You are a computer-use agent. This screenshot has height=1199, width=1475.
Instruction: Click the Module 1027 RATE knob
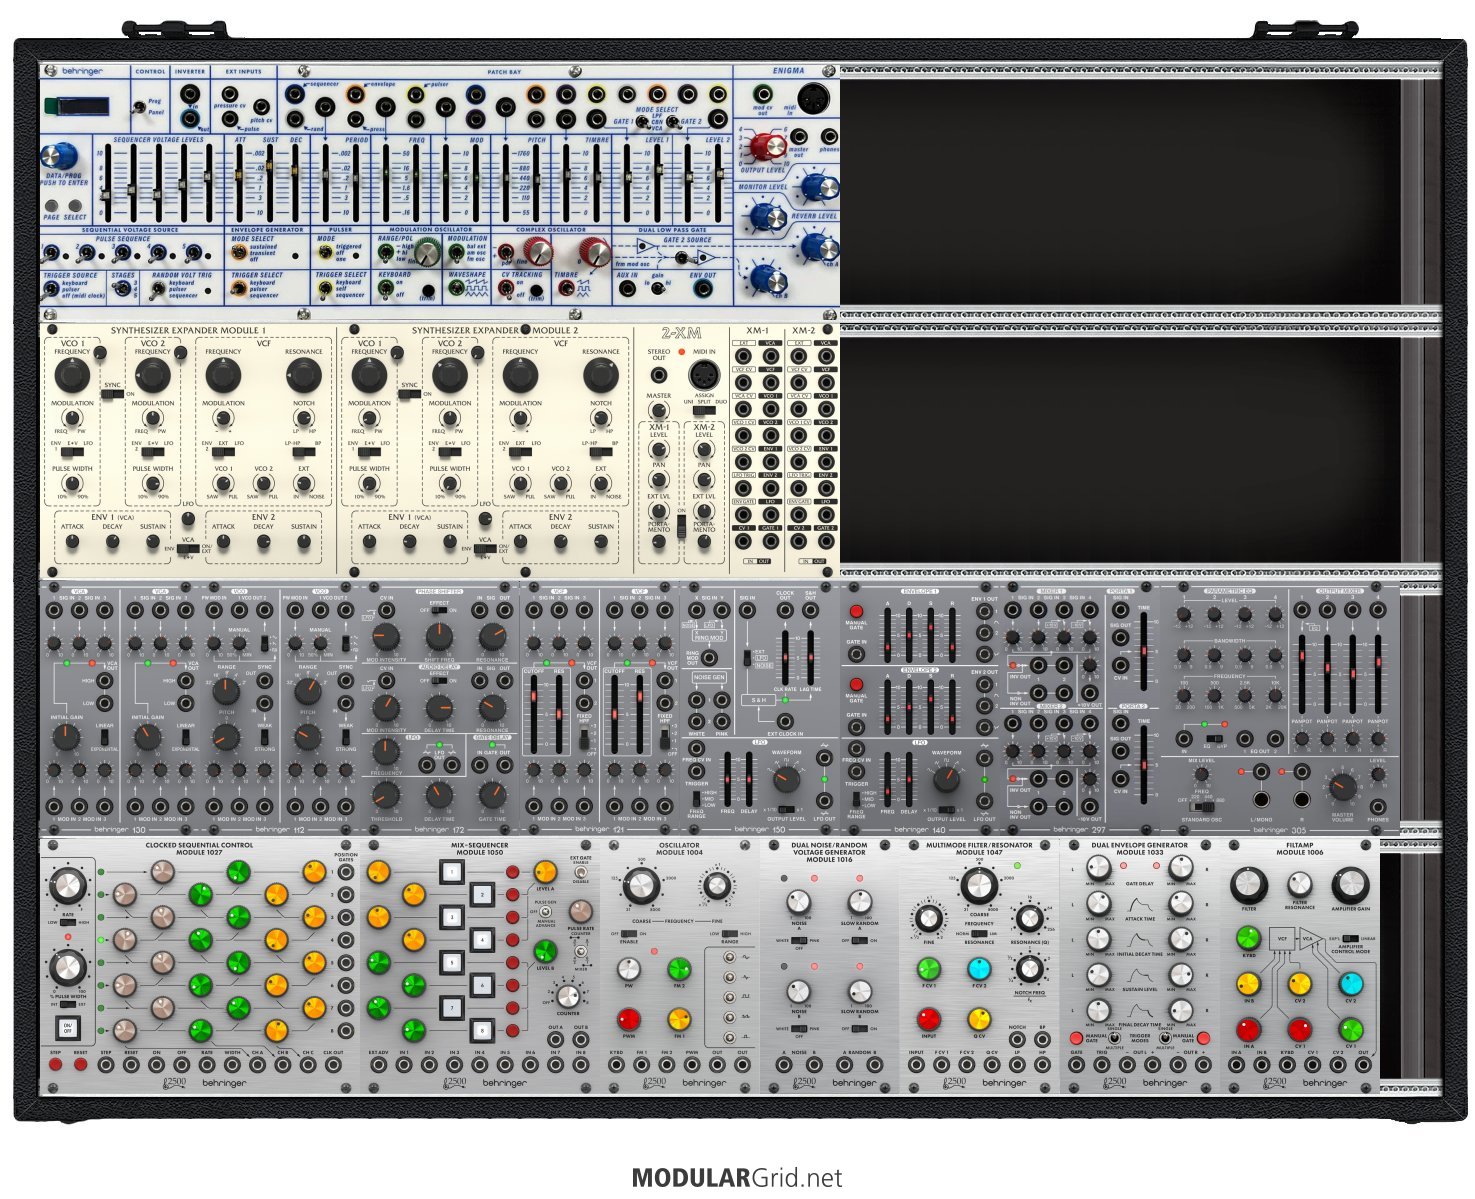tap(67, 885)
